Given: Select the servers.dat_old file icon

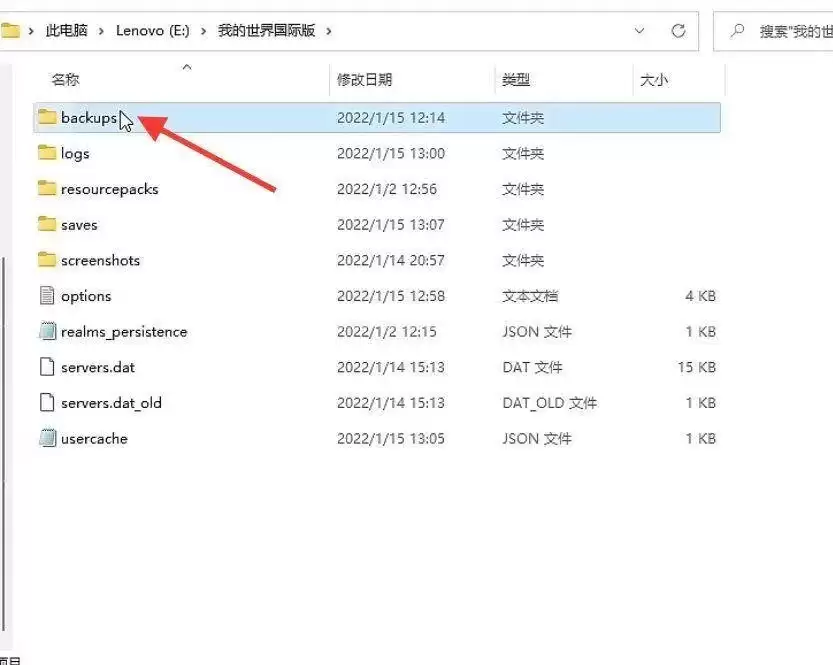Looking at the screenshot, I should point(47,402).
